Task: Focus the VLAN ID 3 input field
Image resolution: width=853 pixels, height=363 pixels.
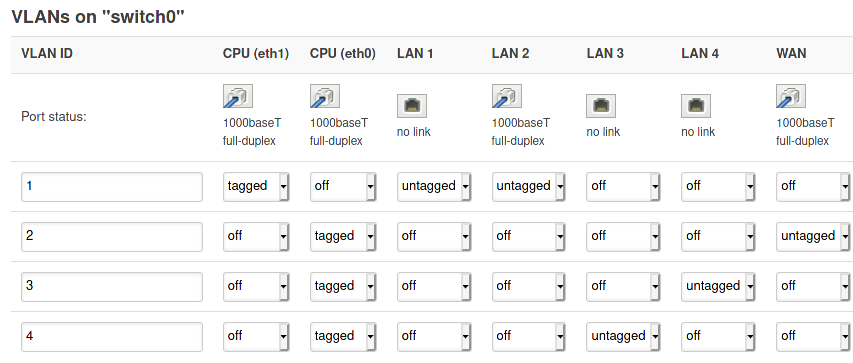Action: (x=112, y=287)
